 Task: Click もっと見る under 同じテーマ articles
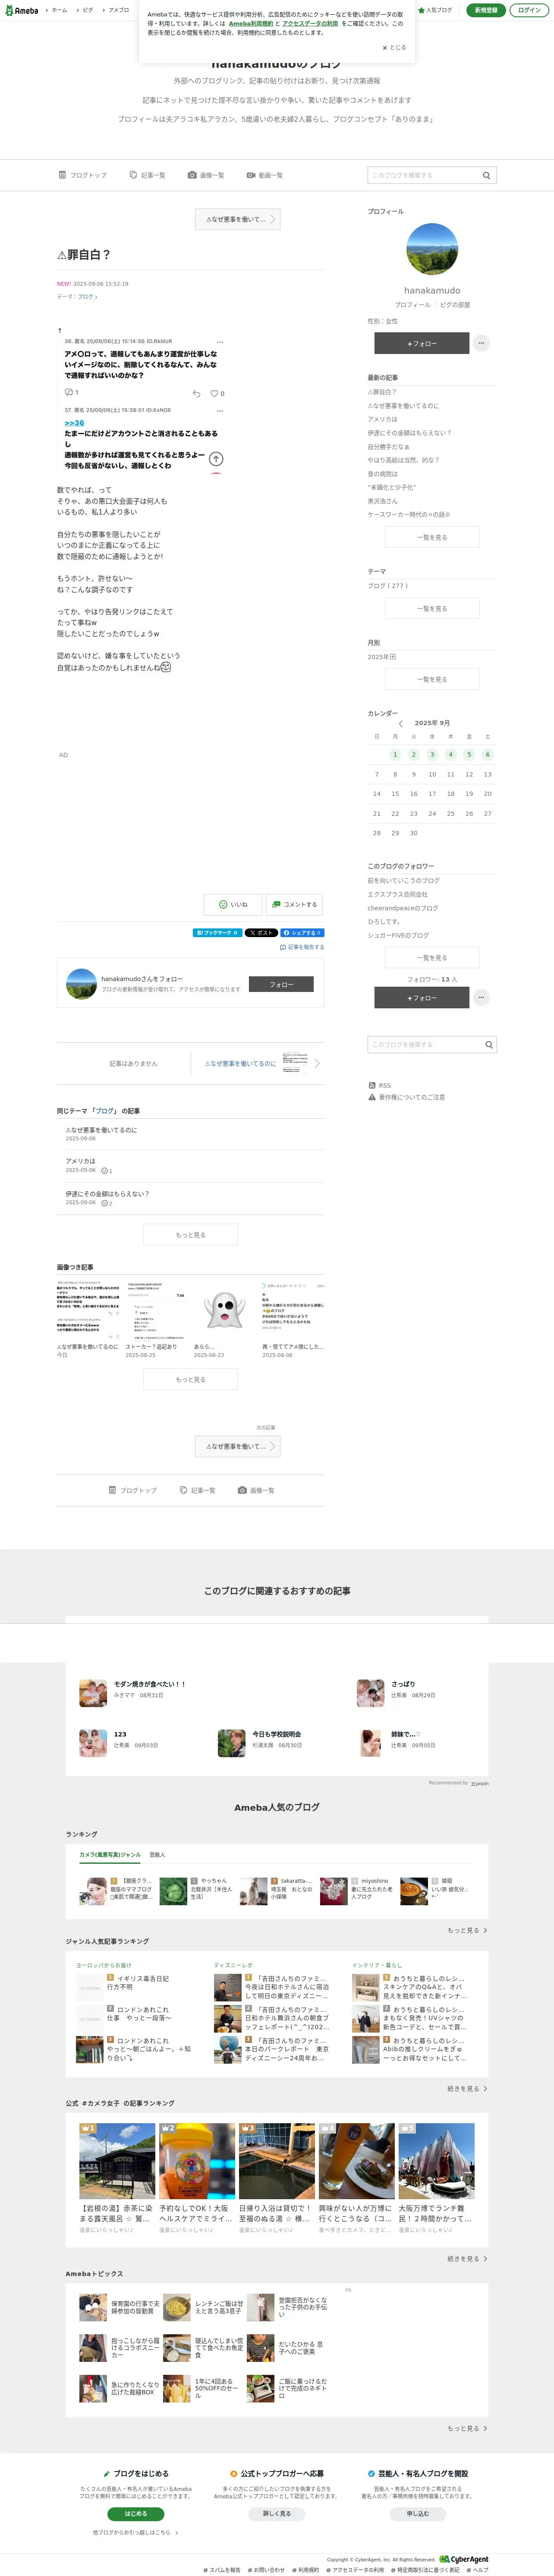[x=191, y=1234]
